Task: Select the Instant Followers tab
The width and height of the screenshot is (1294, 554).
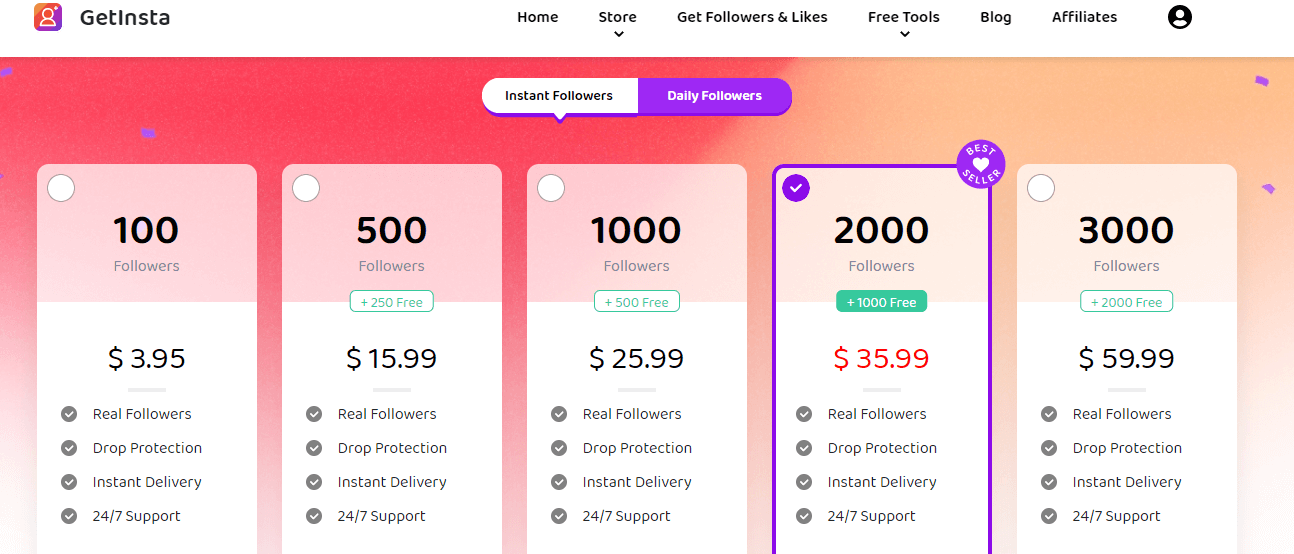Action: 559,96
